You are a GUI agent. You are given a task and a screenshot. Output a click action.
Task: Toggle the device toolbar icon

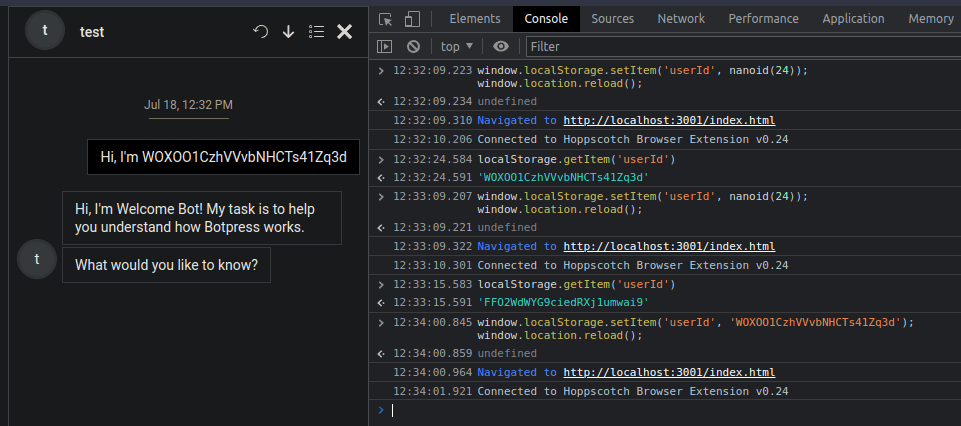point(412,19)
